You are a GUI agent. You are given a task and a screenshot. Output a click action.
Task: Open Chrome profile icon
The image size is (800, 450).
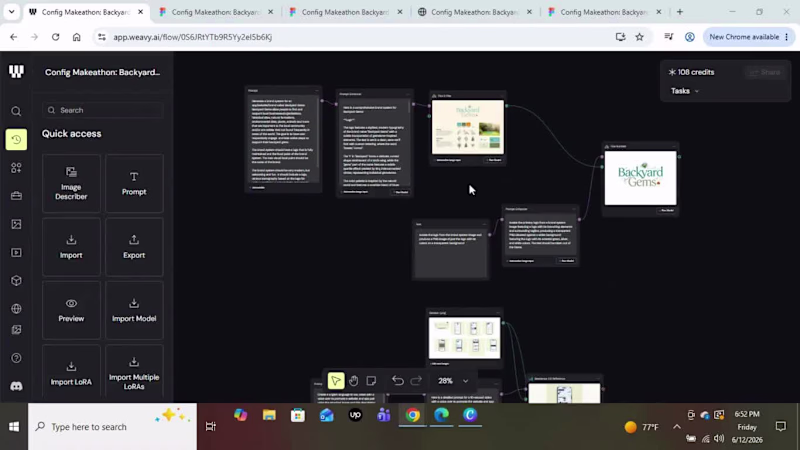(x=689, y=37)
